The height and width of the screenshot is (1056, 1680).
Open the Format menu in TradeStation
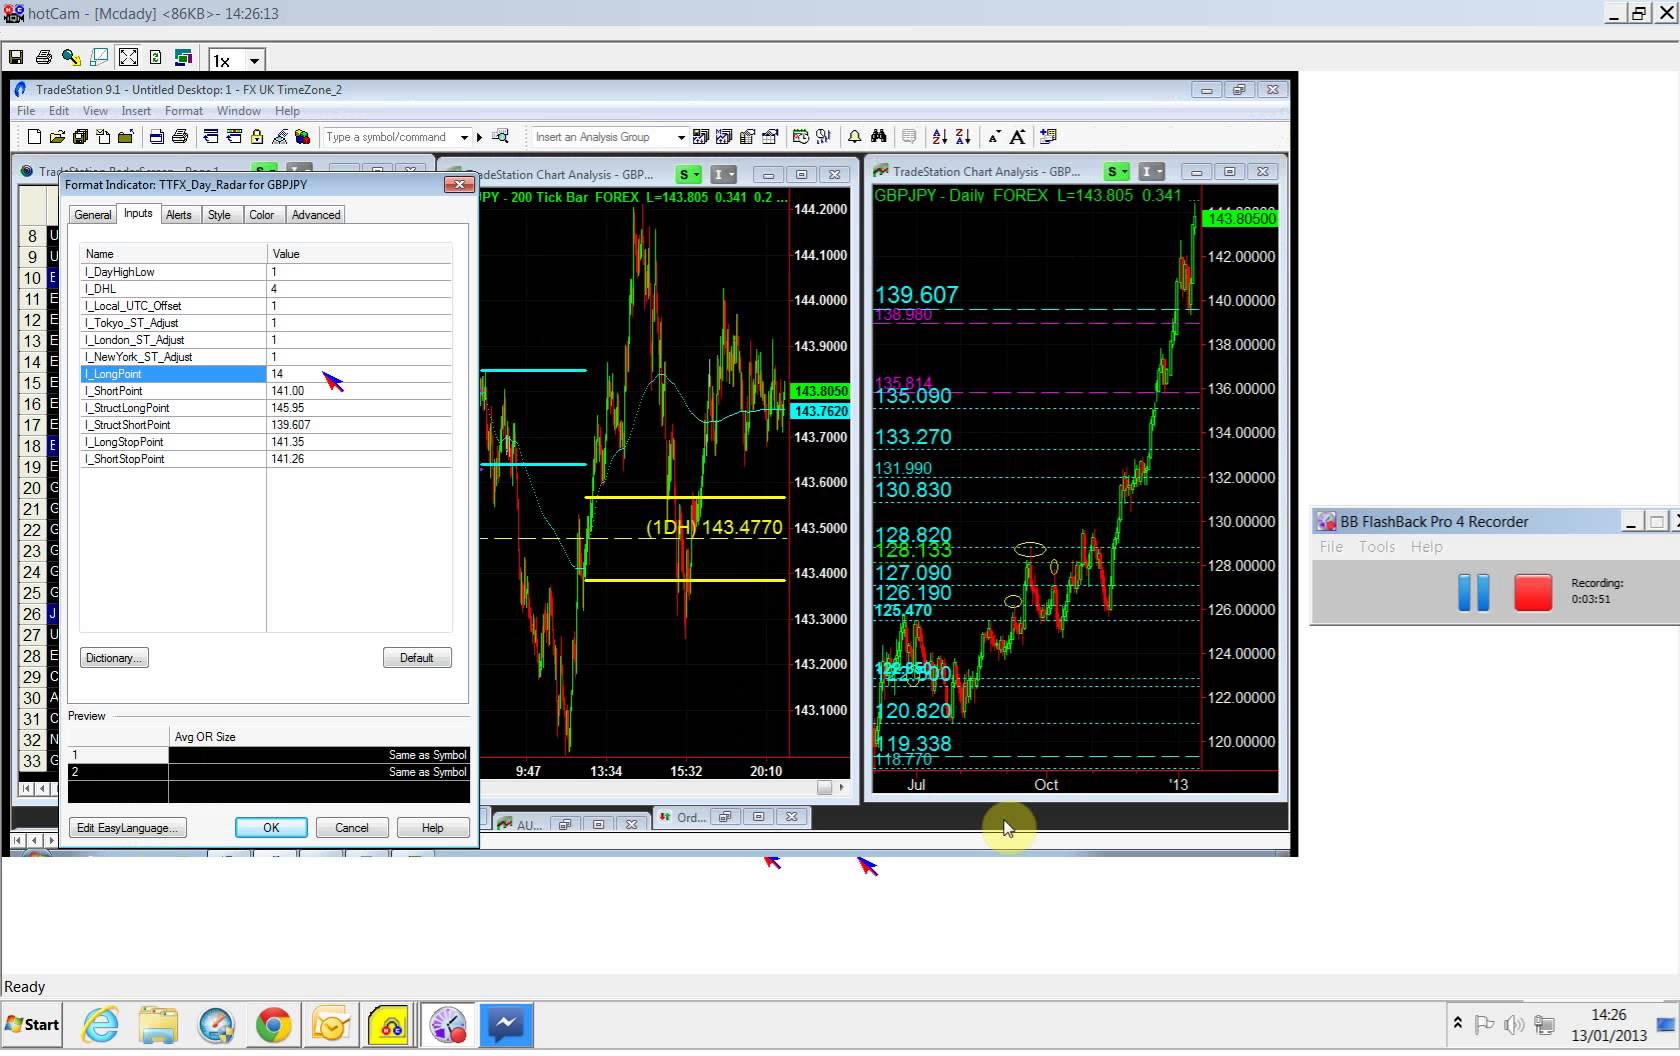[183, 111]
